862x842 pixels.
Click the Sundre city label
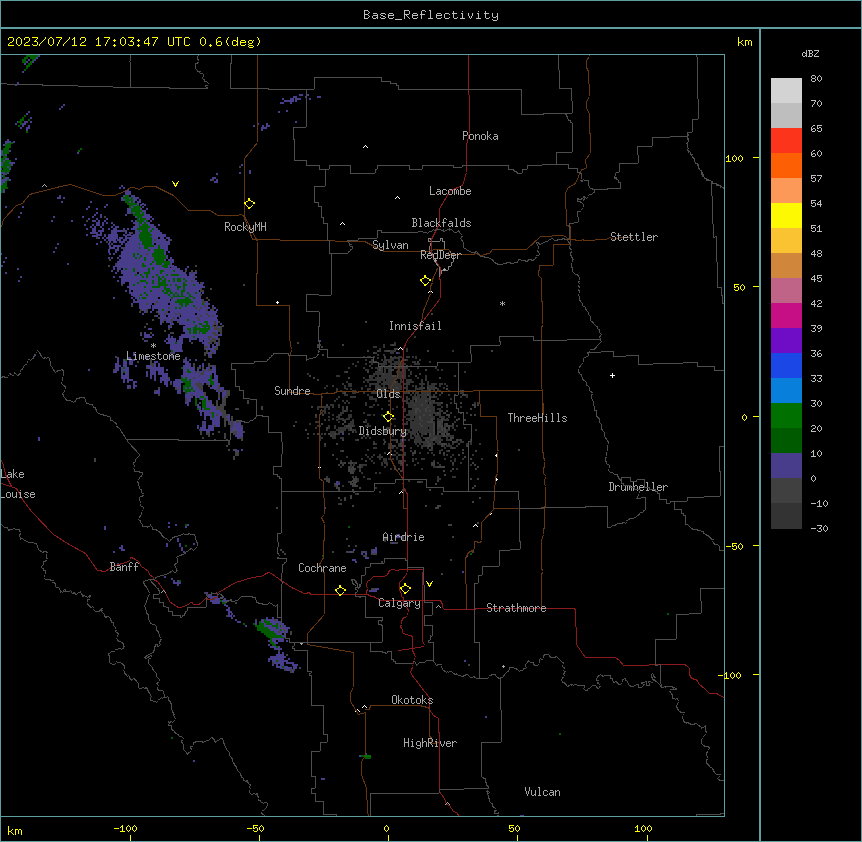(x=292, y=391)
